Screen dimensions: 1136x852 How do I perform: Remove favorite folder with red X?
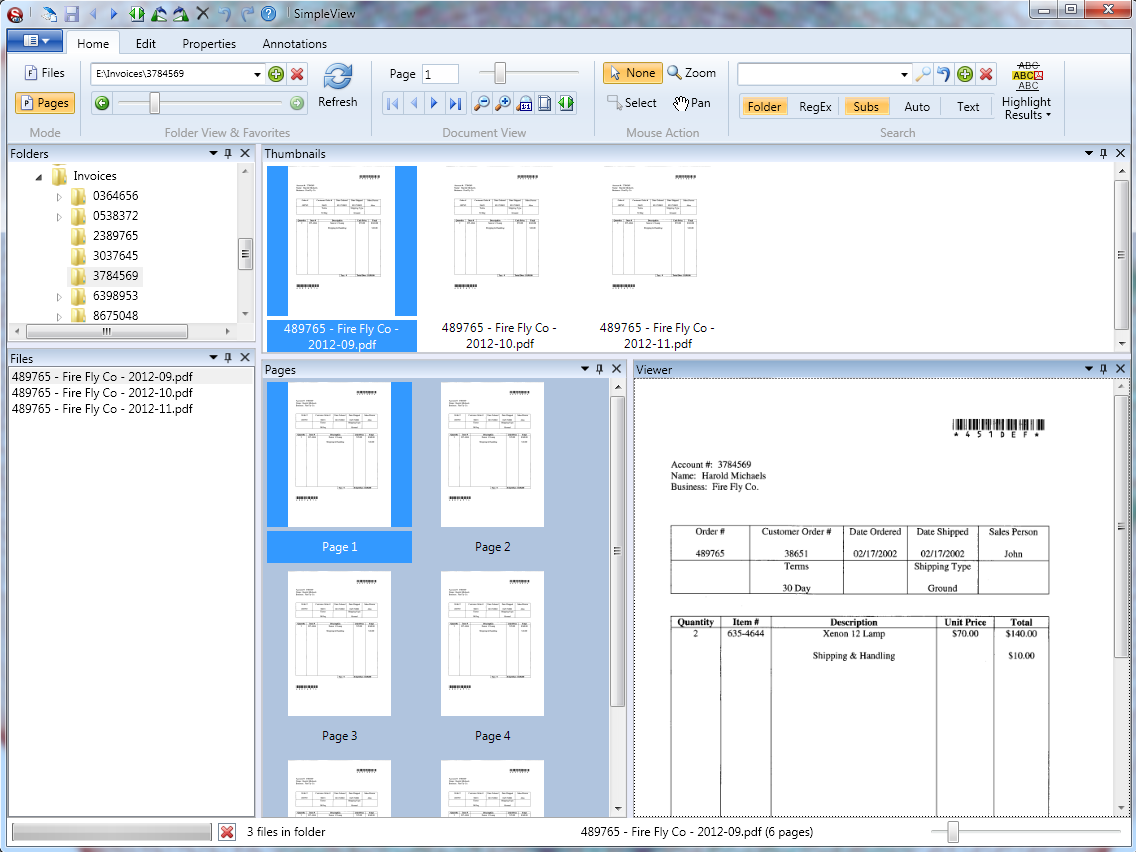(x=297, y=74)
